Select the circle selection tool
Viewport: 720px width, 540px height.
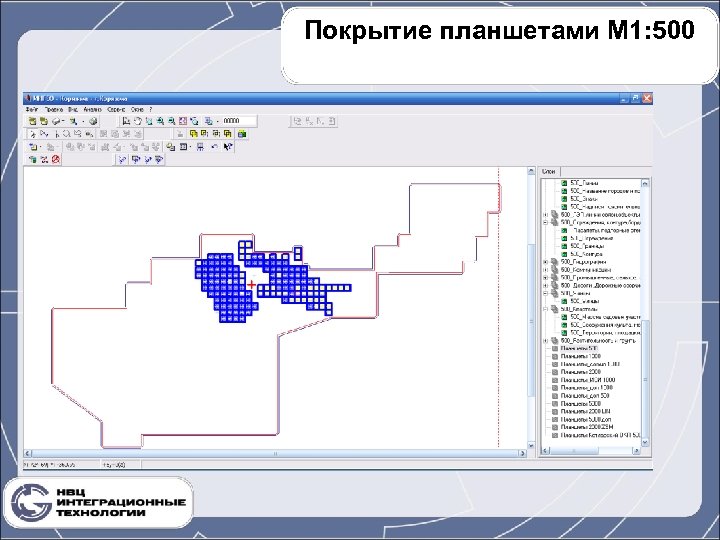click(x=67, y=134)
